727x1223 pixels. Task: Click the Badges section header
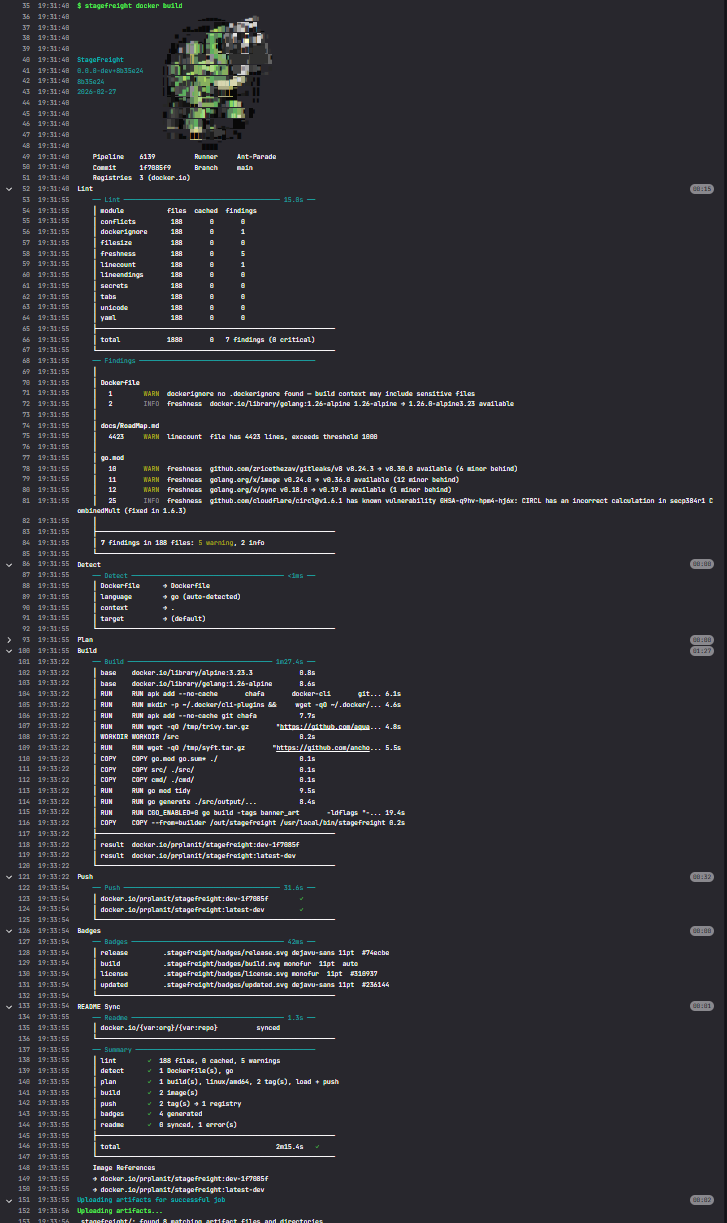point(89,930)
